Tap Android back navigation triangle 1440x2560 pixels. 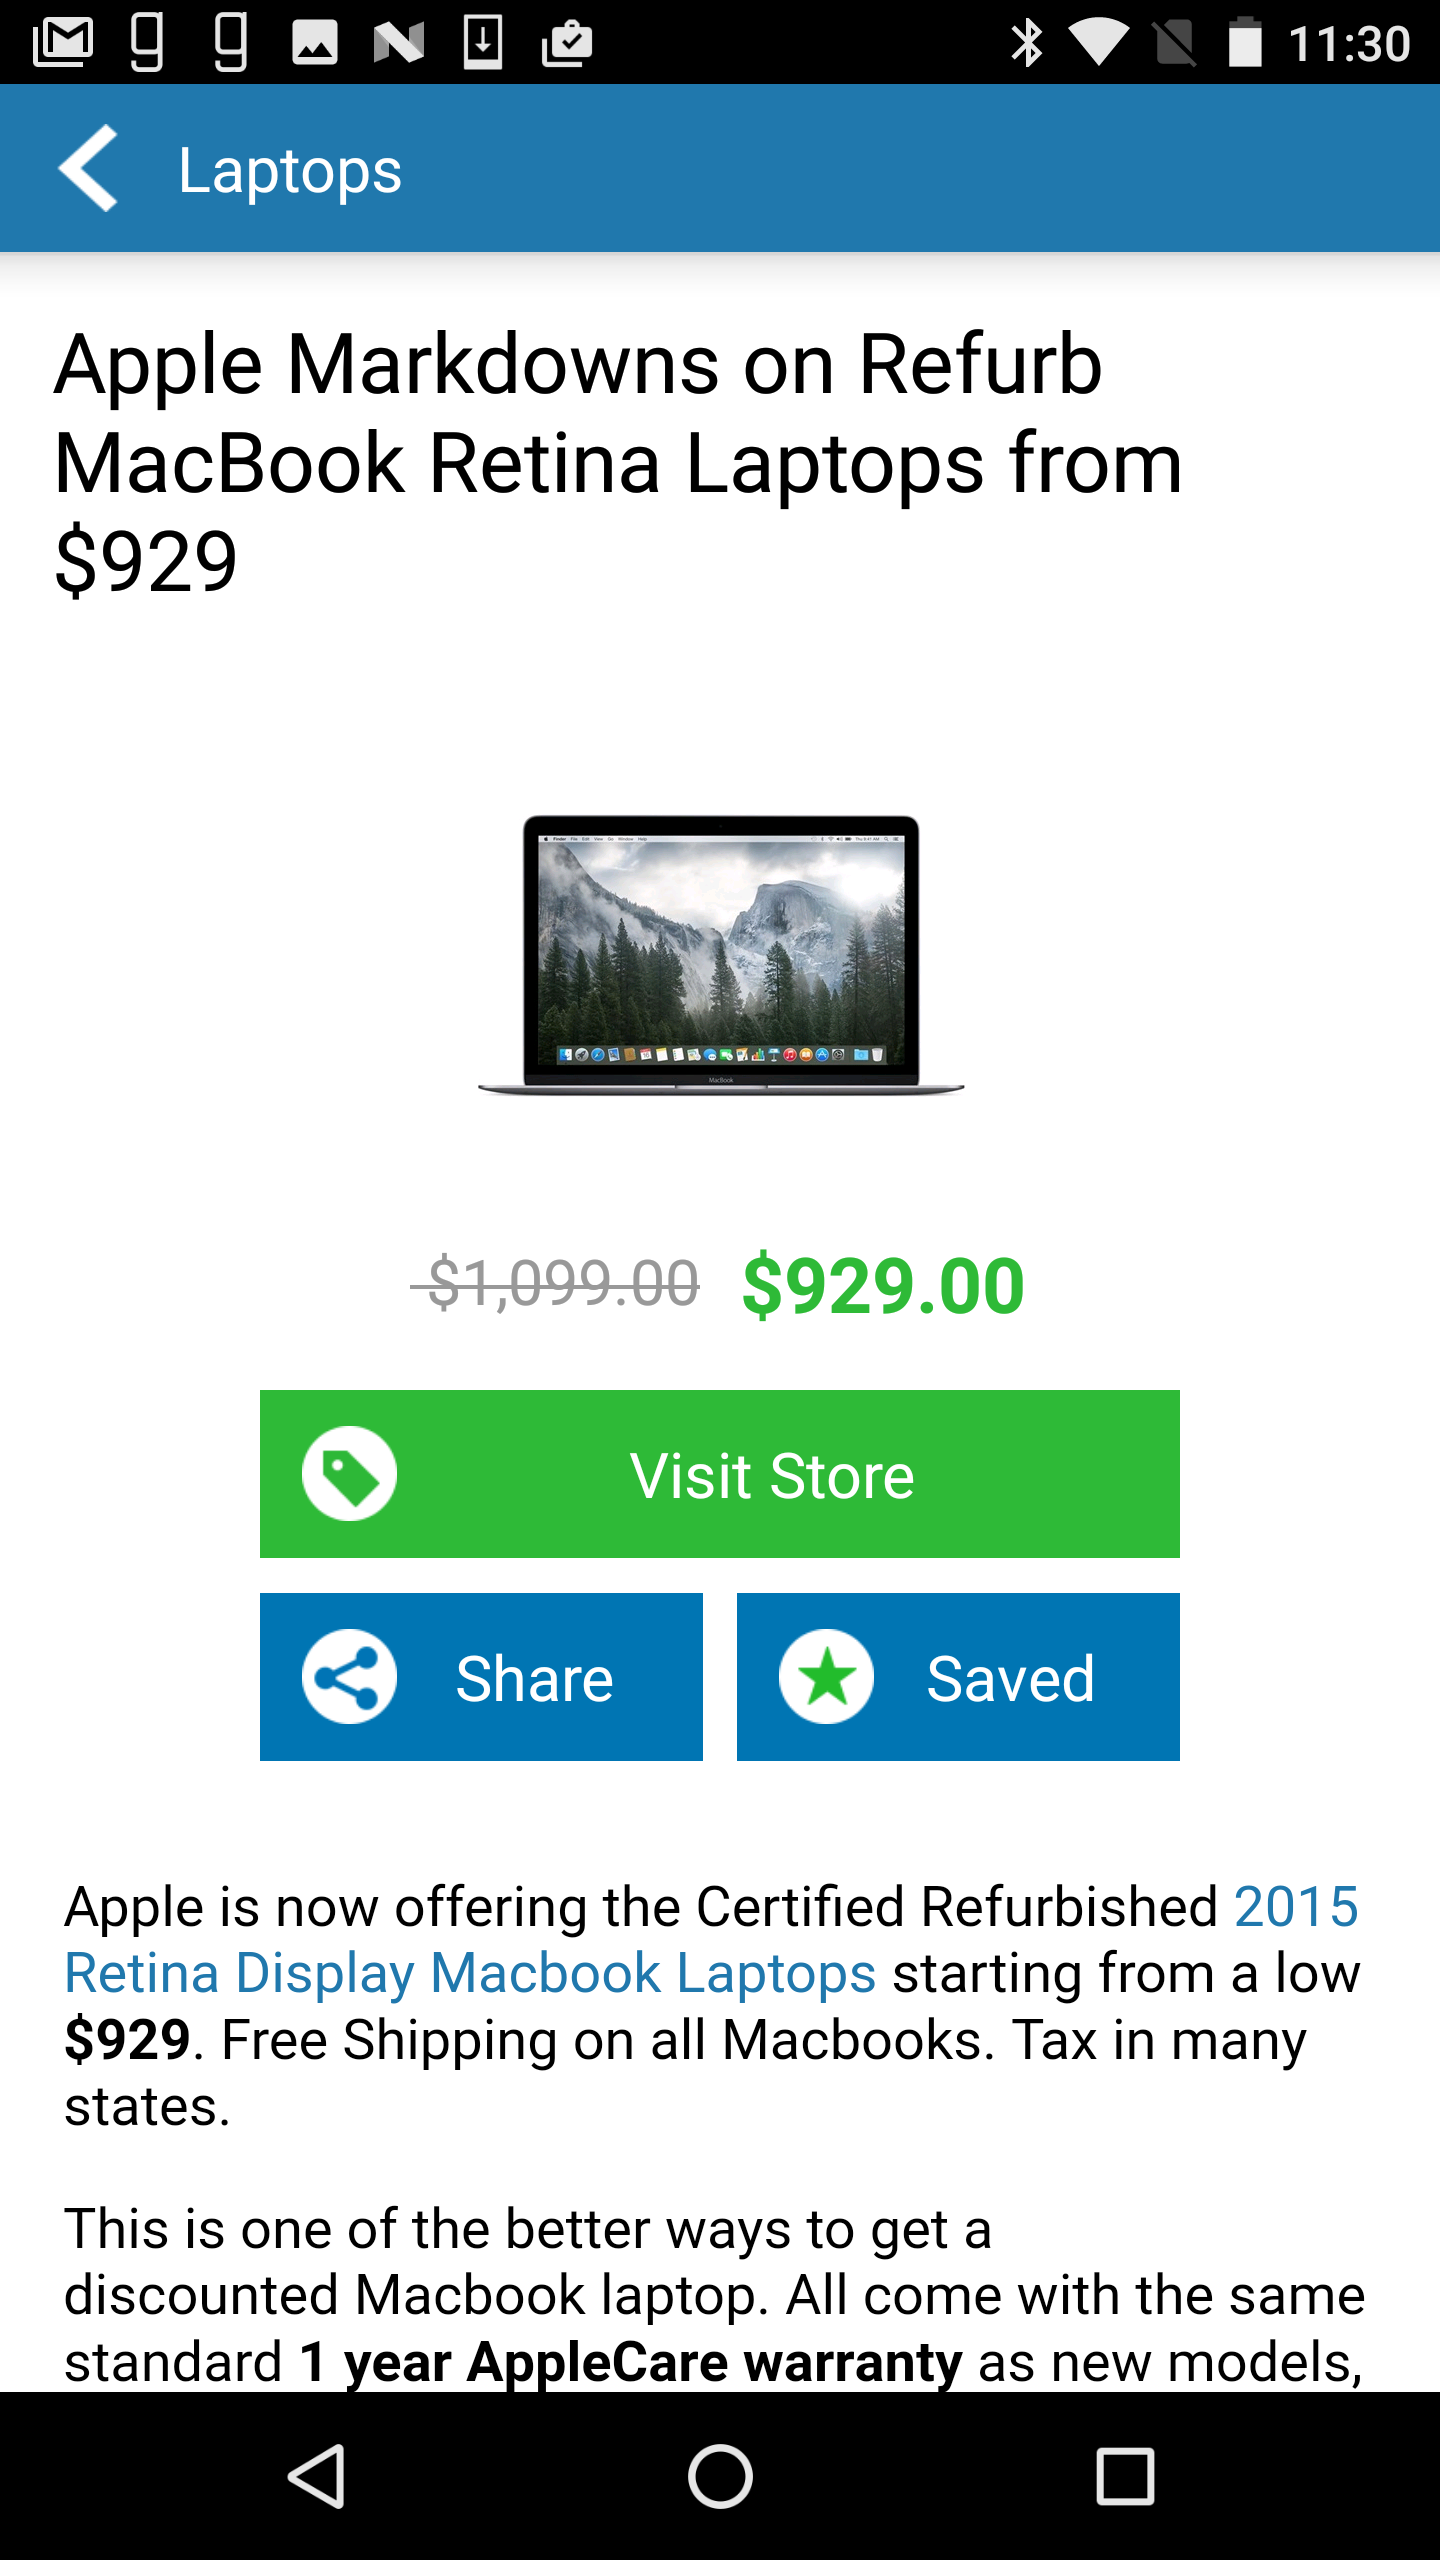coord(316,2476)
